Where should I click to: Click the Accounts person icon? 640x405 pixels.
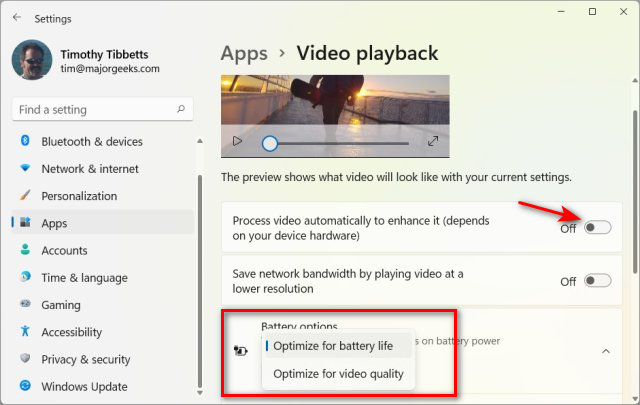pos(25,249)
